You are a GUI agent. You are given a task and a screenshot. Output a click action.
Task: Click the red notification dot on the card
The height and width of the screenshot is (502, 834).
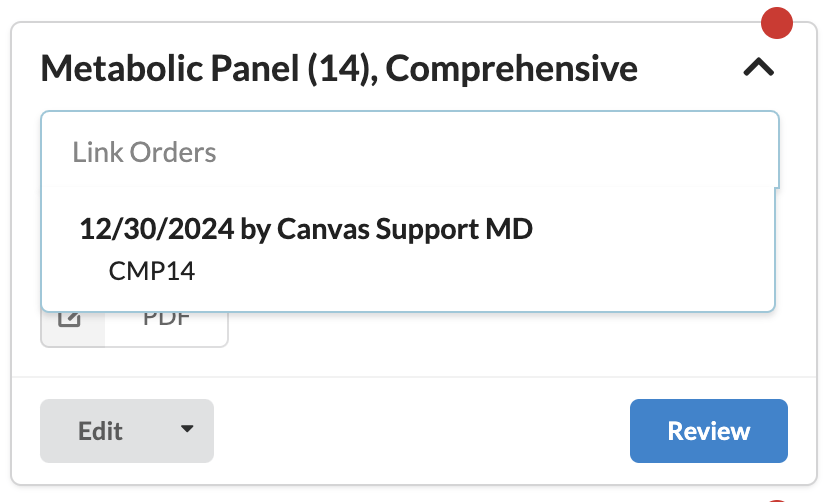coord(776,23)
